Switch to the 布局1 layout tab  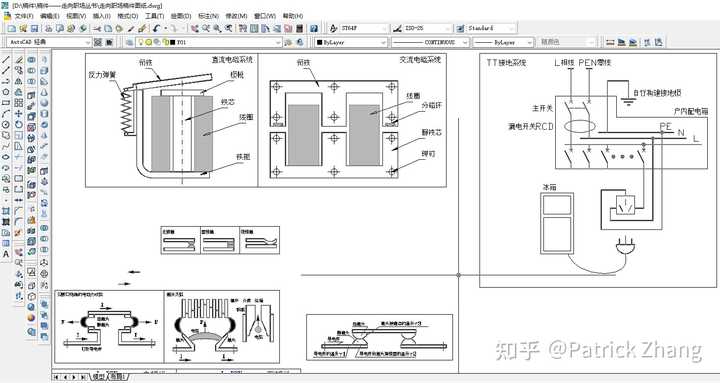(117, 377)
